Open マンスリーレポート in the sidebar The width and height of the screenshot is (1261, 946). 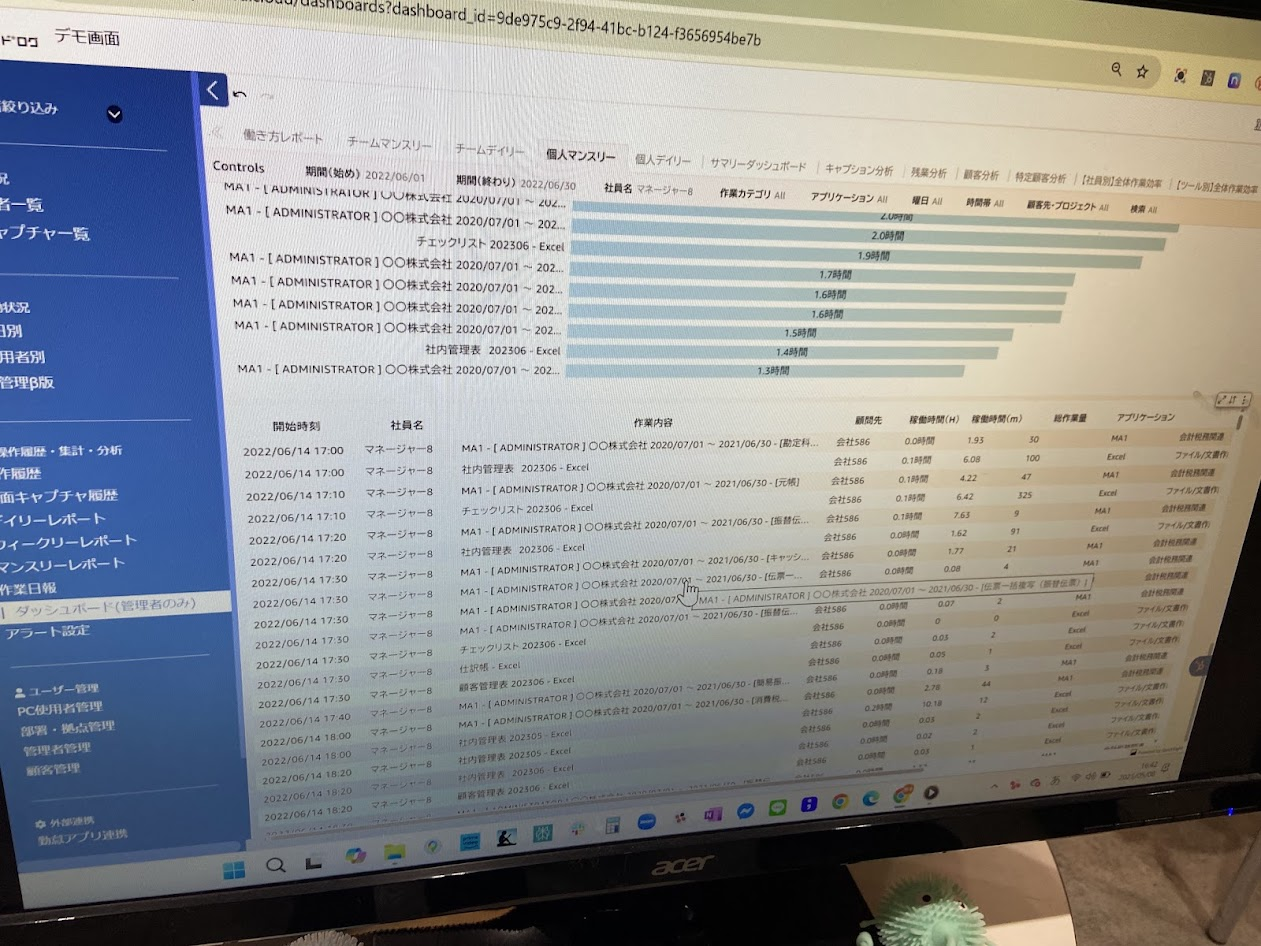pyautogui.click(x=63, y=564)
